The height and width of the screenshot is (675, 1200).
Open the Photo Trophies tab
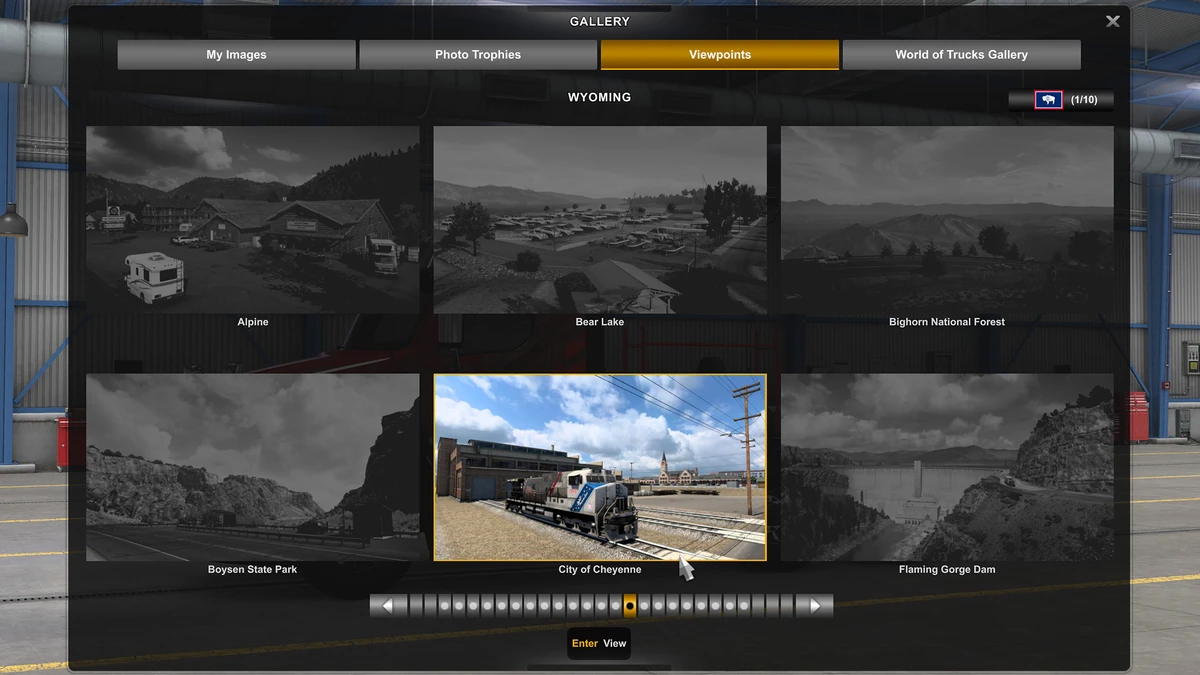pyautogui.click(x=478, y=54)
